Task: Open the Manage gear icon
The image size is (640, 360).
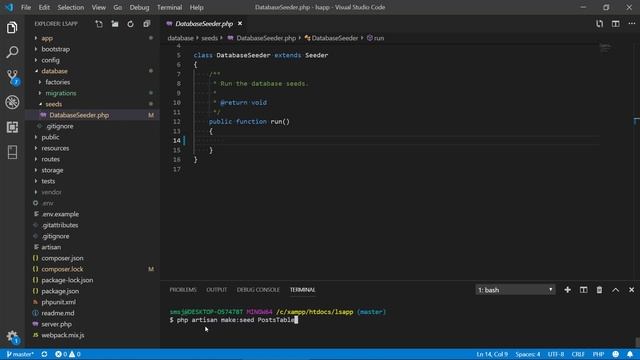Action: [x=12, y=337]
